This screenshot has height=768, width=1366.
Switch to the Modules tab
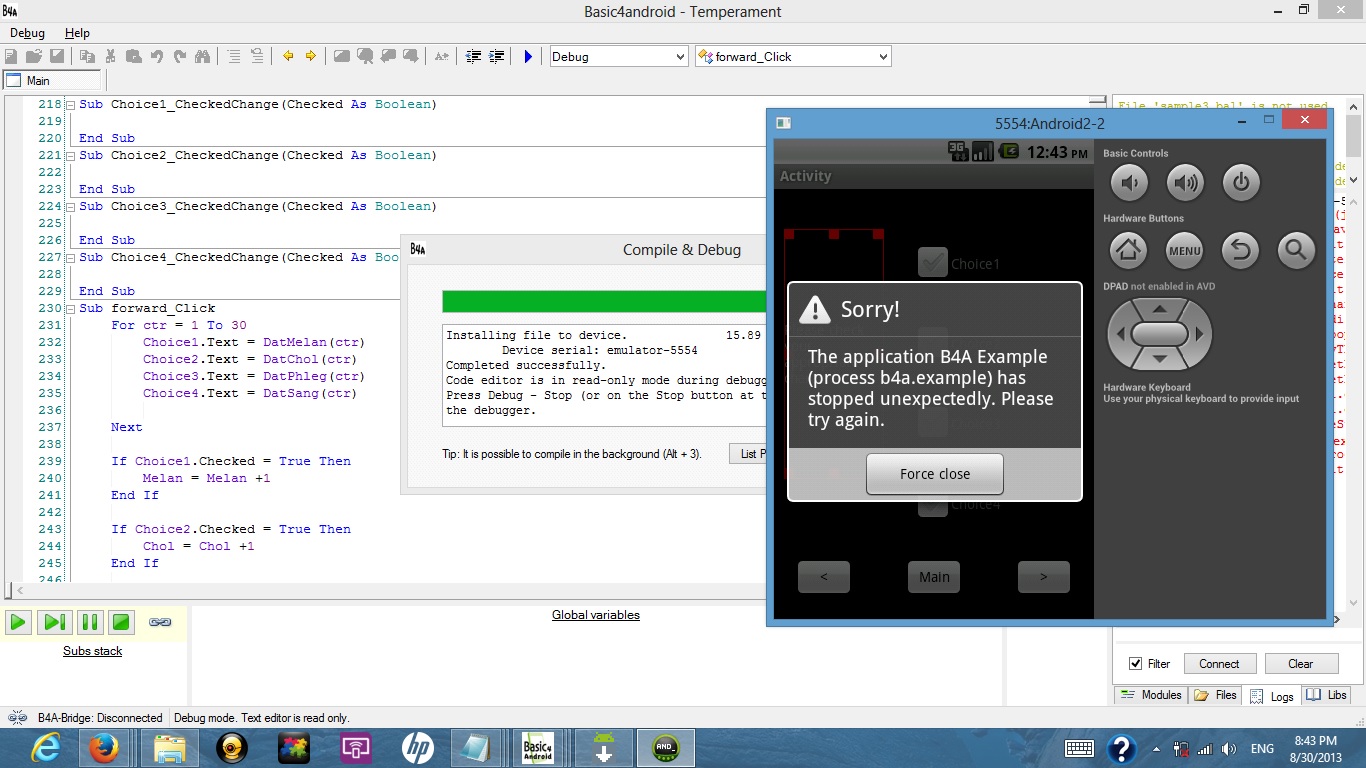[x=1150, y=695]
